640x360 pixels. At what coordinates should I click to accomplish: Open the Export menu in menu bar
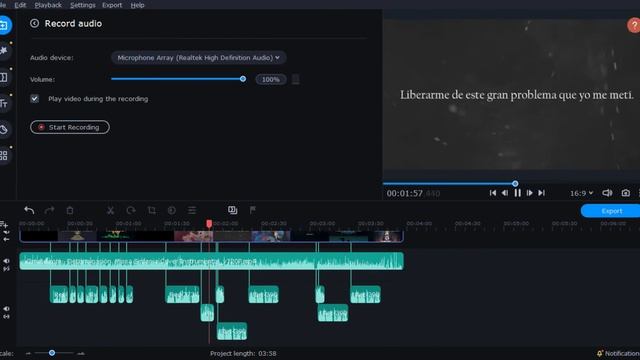pos(112,5)
